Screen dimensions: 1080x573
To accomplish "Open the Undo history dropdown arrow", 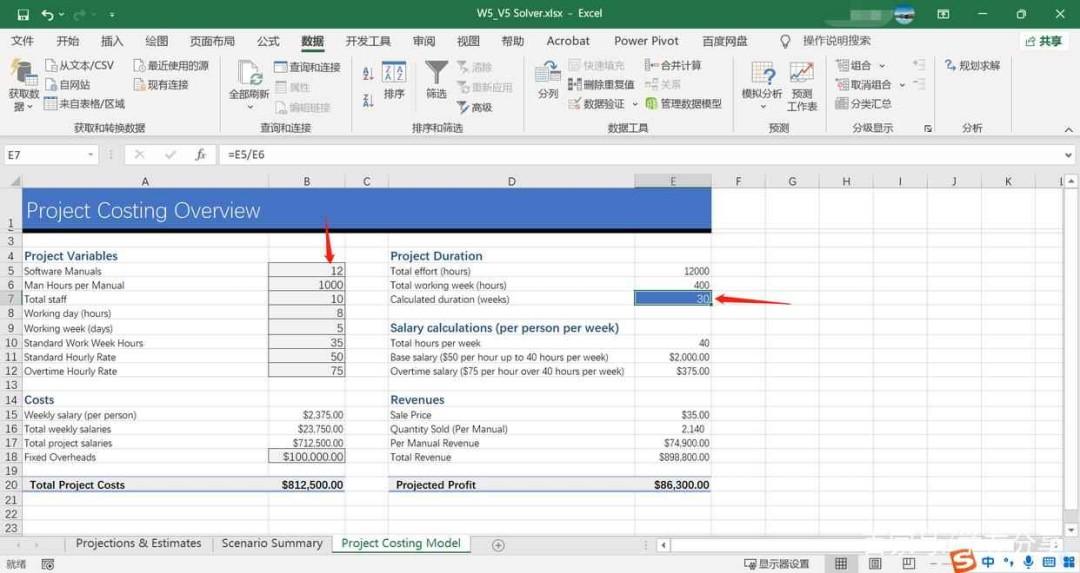I will coord(62,14).
